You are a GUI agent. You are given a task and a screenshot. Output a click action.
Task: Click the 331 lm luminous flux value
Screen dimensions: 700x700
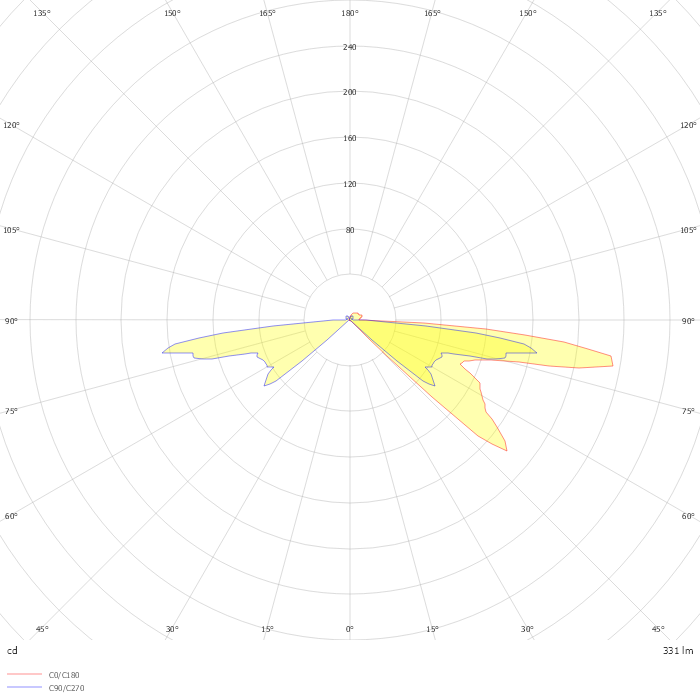(x=678, y=650)
